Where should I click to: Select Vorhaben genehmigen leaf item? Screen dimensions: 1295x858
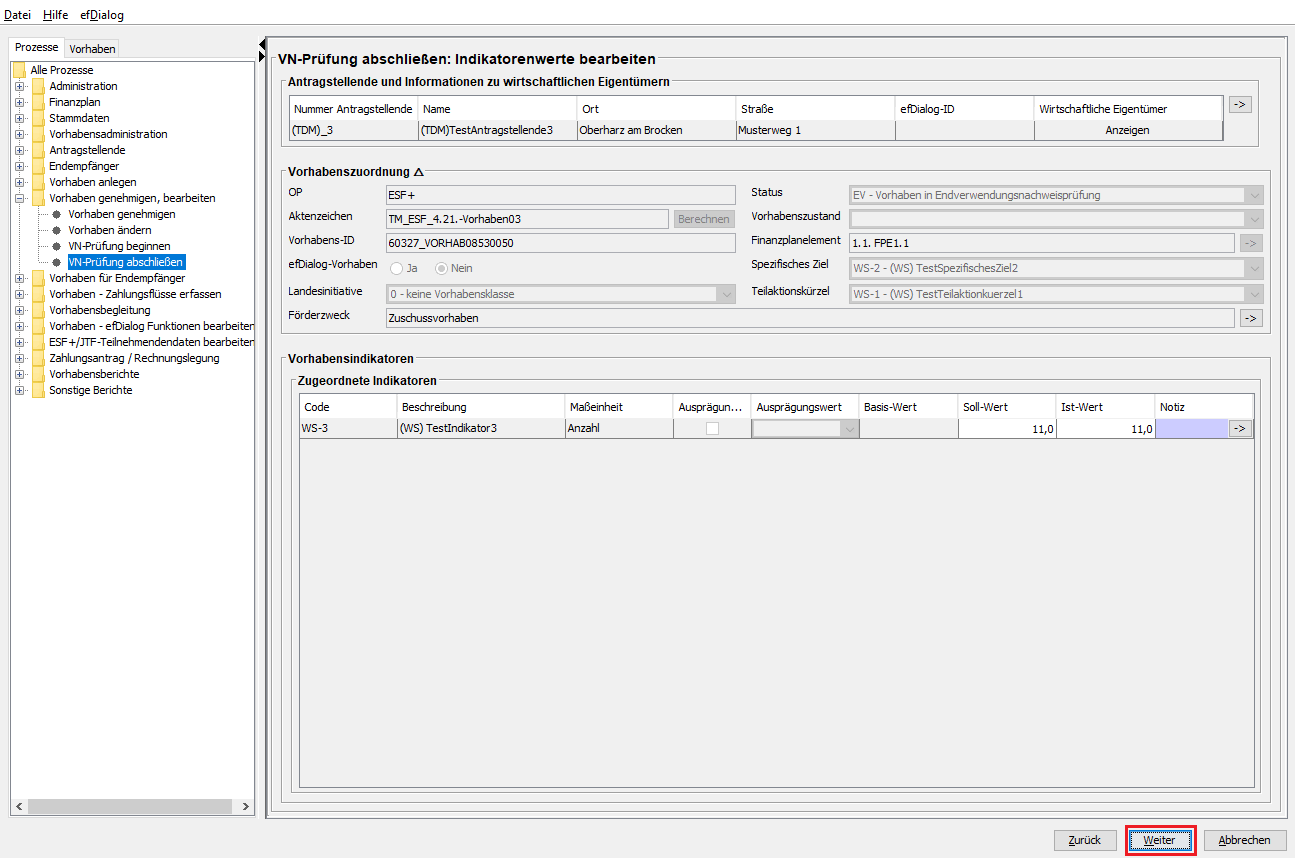tap(122, 214)
